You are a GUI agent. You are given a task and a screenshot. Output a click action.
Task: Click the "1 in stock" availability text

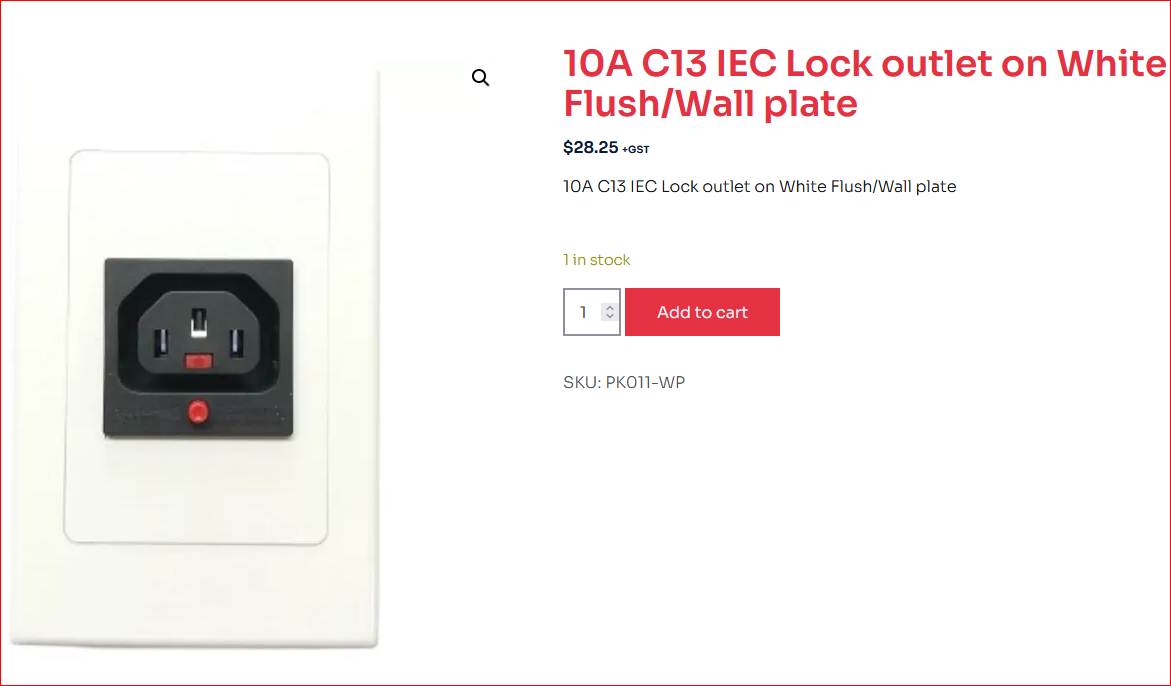pos(597,260)
